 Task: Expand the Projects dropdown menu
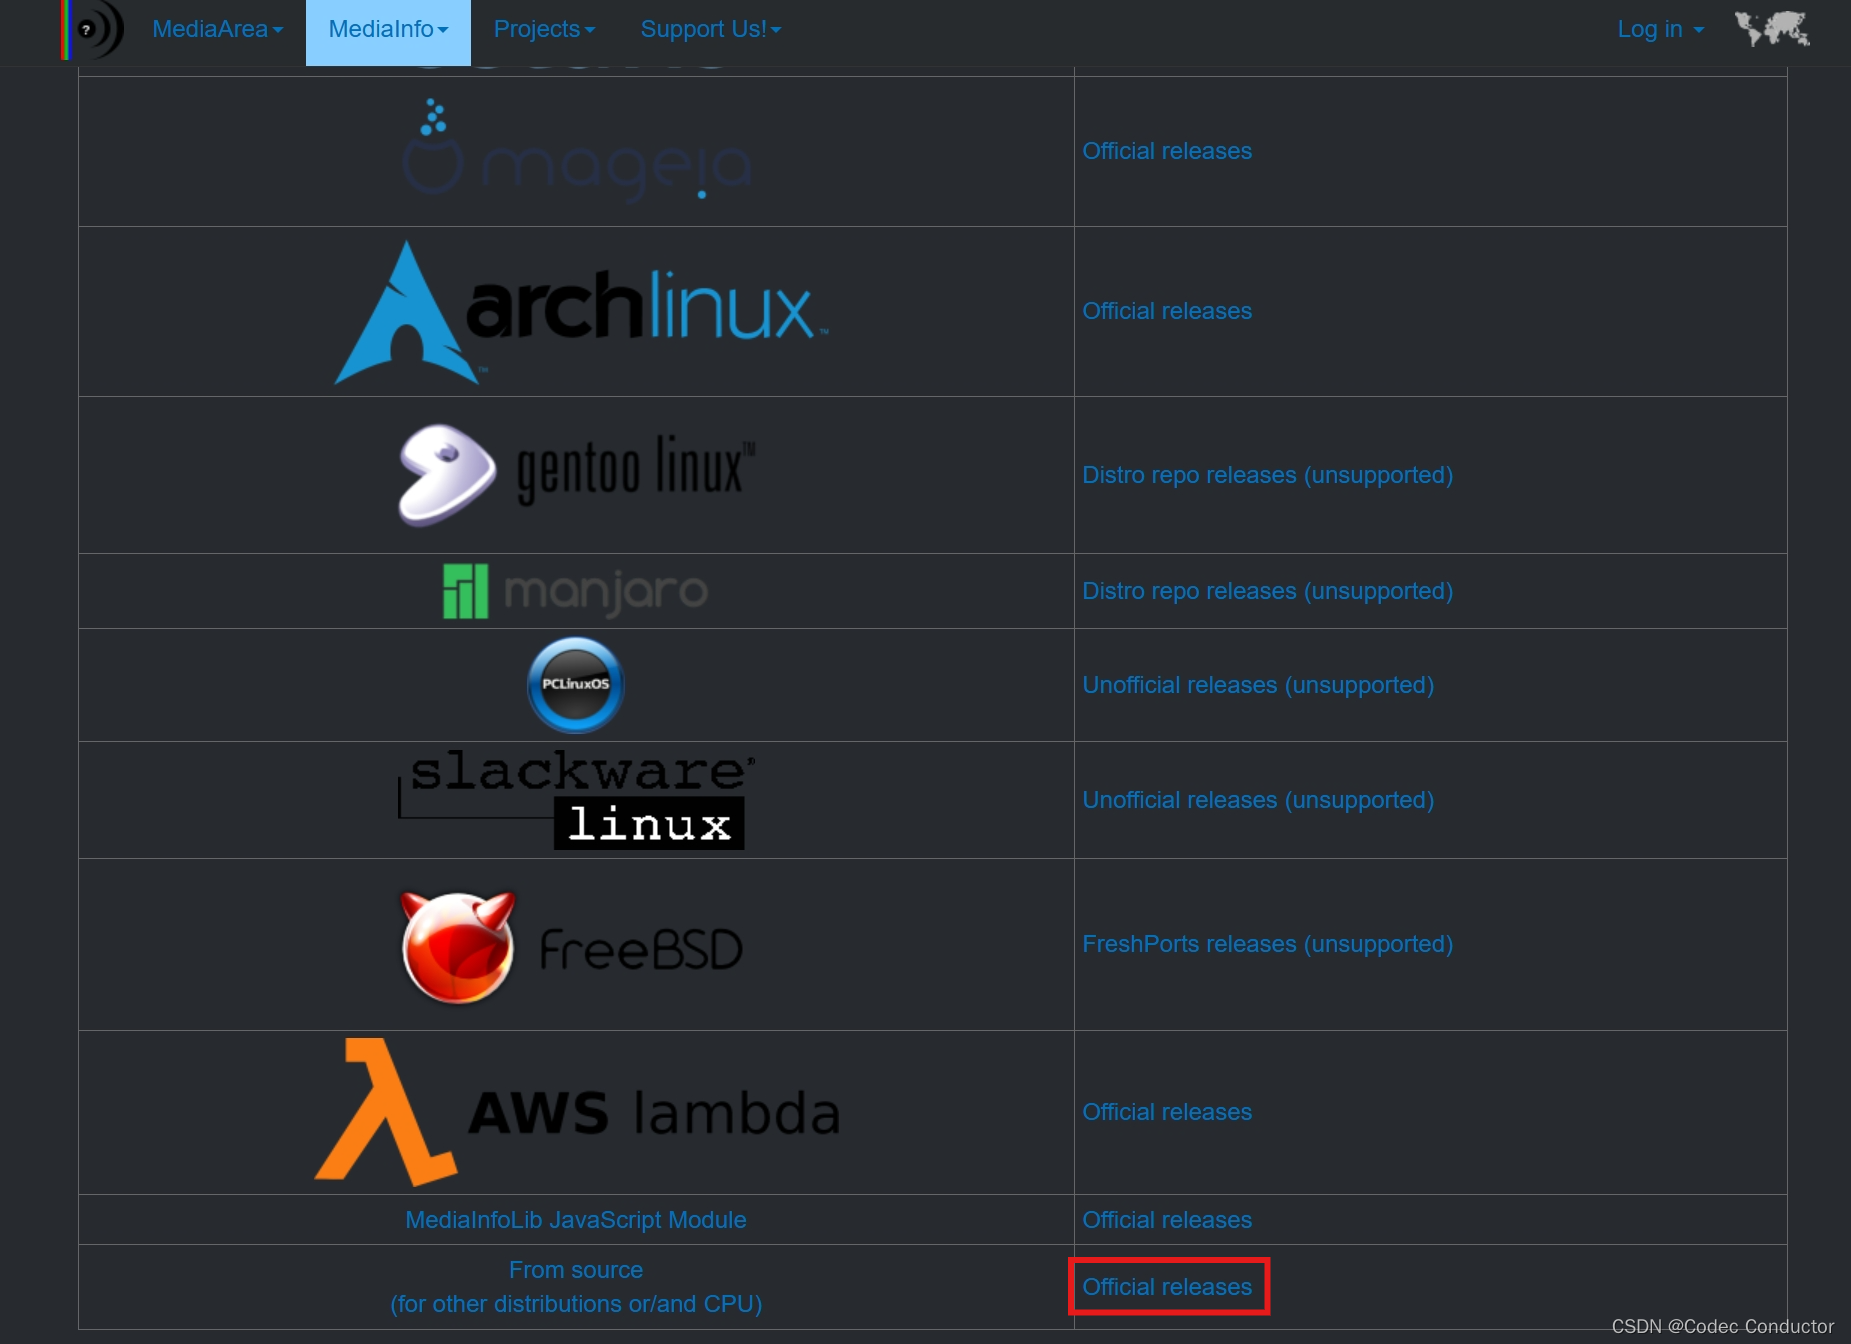coord(544,29)
